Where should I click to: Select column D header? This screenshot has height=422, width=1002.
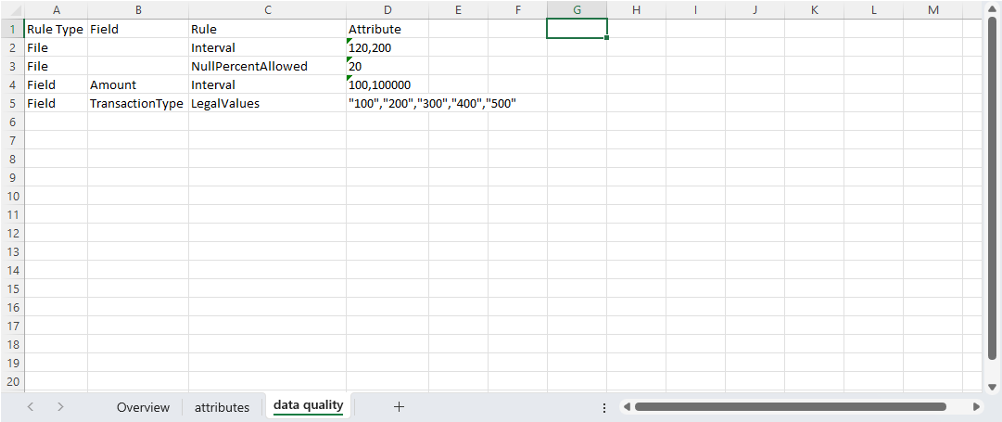coord(387,10)
